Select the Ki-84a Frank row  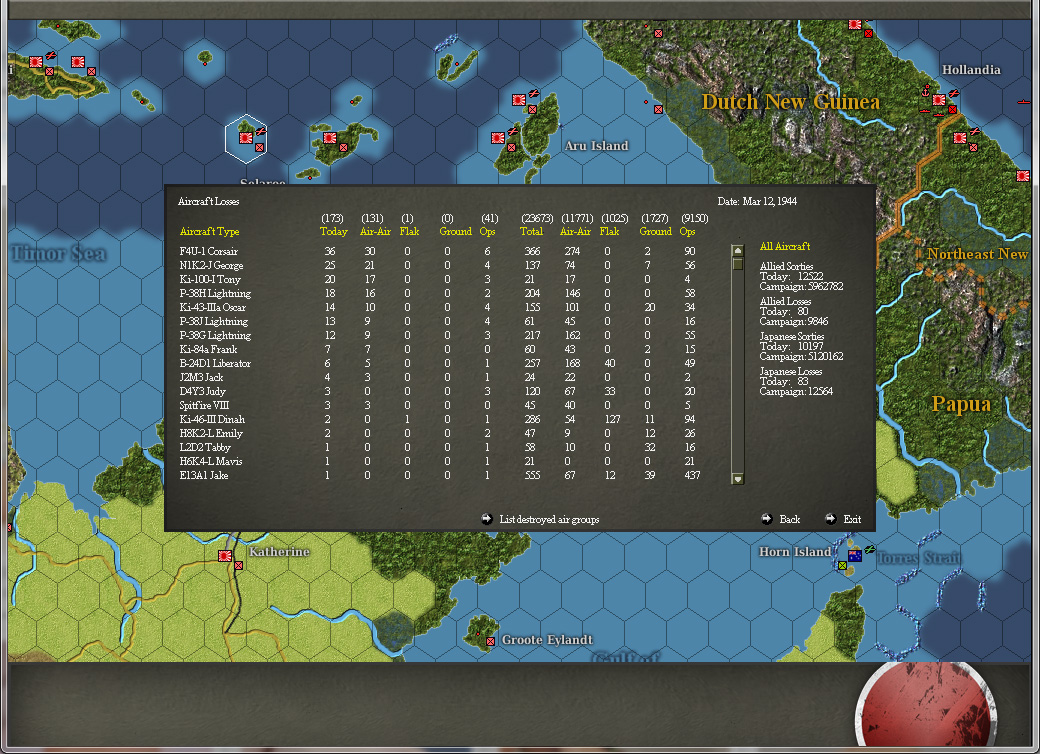click(440, 349)
